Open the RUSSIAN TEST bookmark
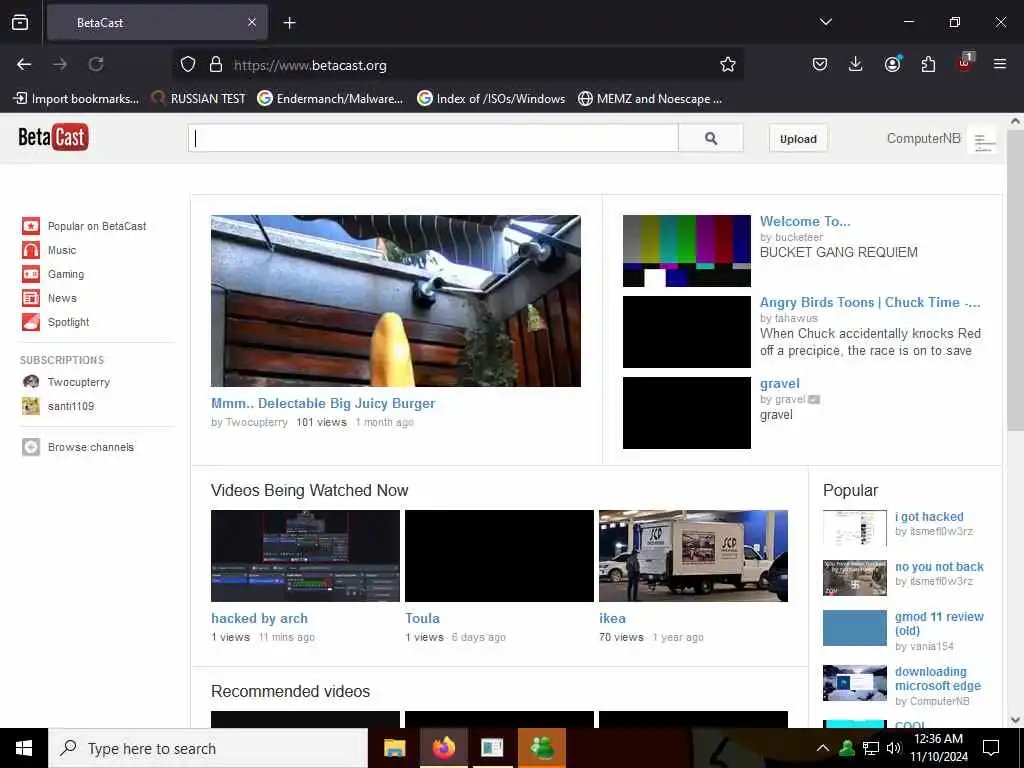Viewport: 1024px width, 768px height. [199, 99]
